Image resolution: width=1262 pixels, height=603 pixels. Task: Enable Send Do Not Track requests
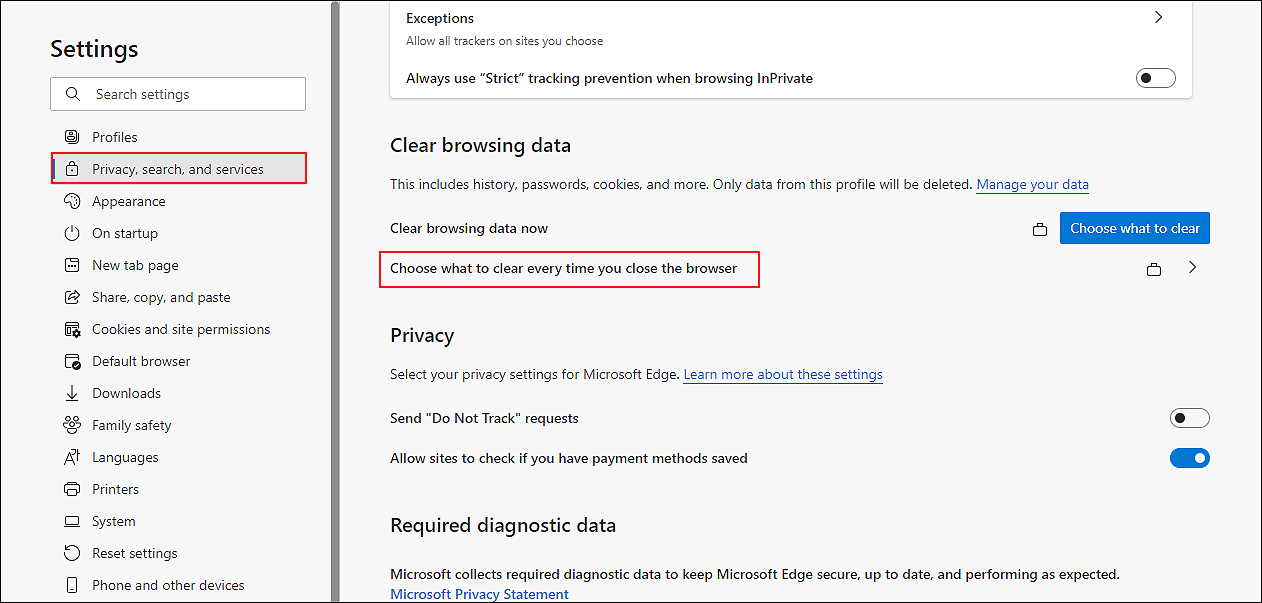tap(1190, 418)
